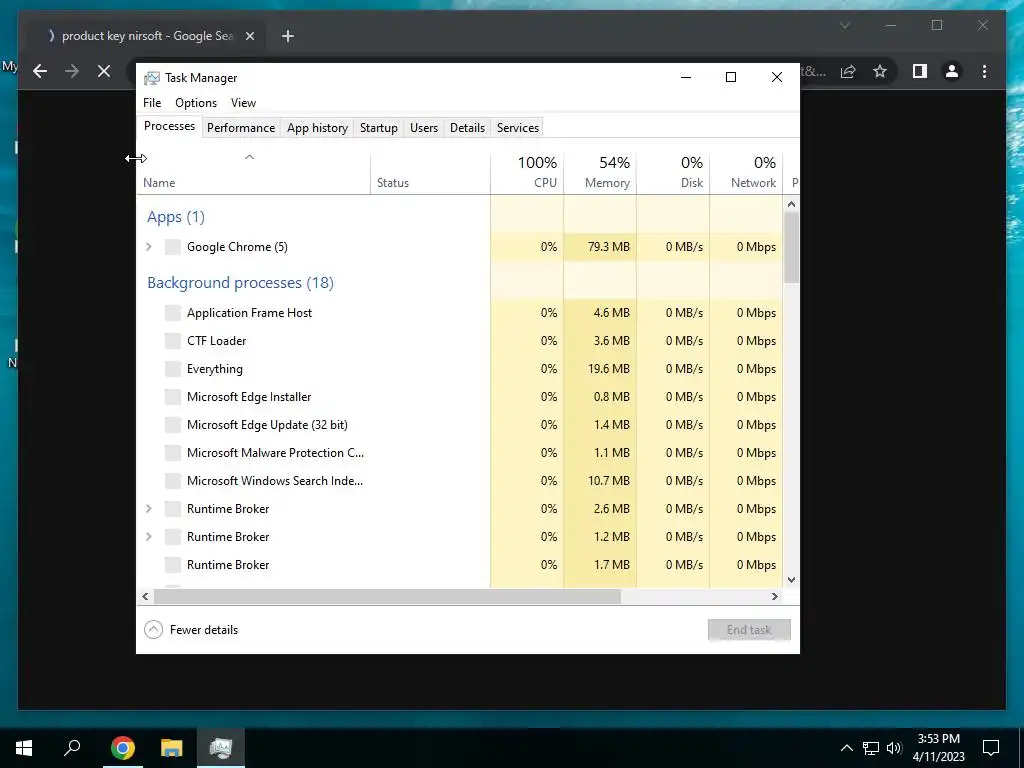Click the horizontal scrollbar thumb

pos(387,596)
